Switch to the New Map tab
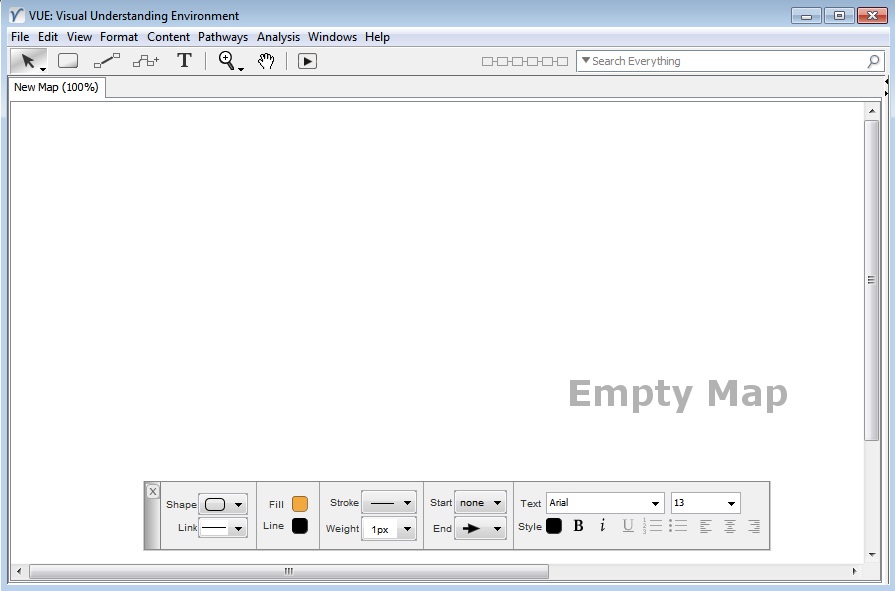The image size is (895, 591). click(55, 87)
